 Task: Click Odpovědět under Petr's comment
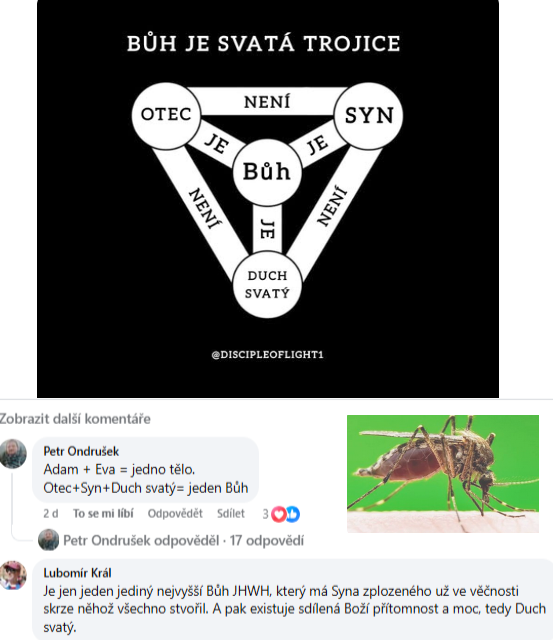click(175, 513)
